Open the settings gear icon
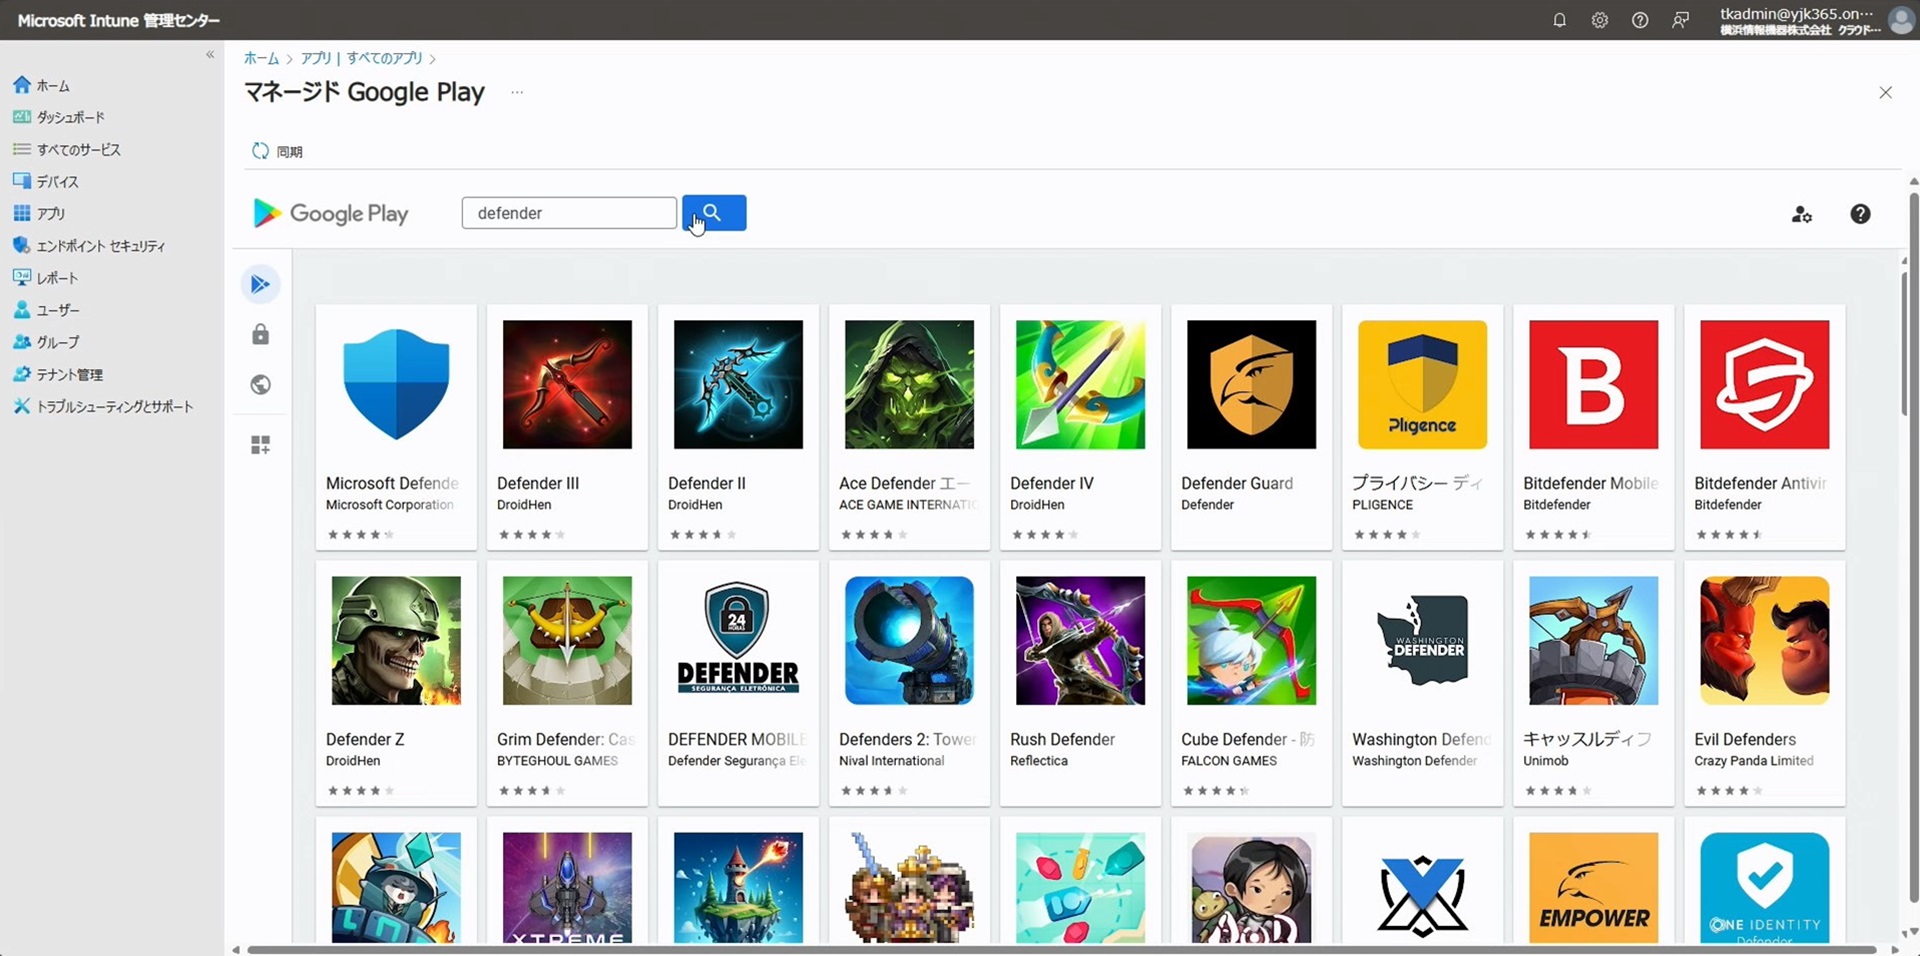The height and width of the screenshot is (956, 1920). [x=1599, y=20]
